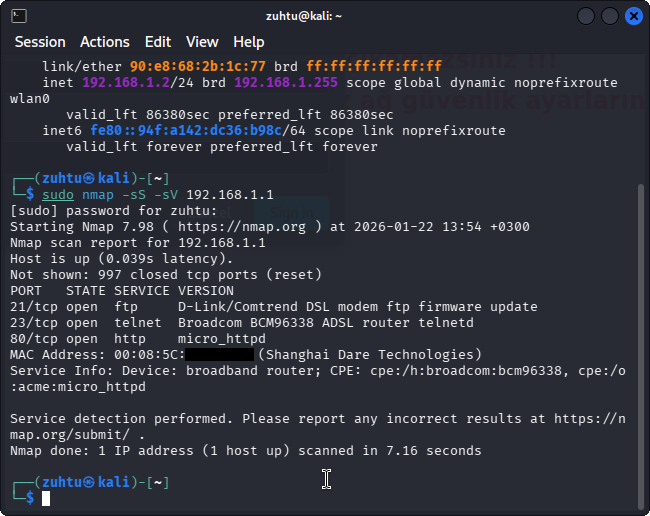This screenshot has width=650, height=516.
Task: Click the micro_httpd version text on the 80/tcp row
Action: click(x=222, y=339)
